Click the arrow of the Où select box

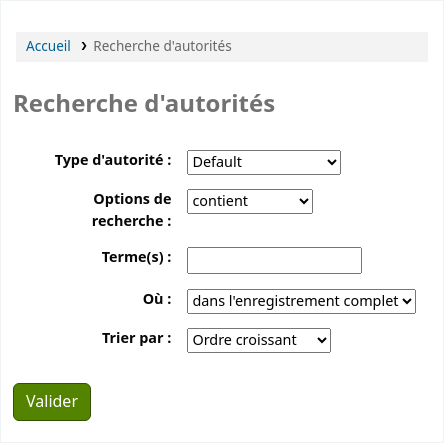click(407, 301)
